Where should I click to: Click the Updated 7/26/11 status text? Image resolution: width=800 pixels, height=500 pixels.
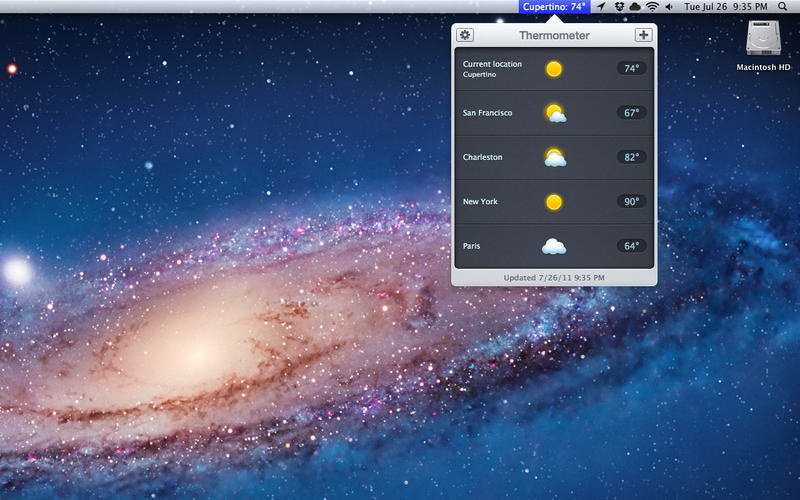(554, 277)
